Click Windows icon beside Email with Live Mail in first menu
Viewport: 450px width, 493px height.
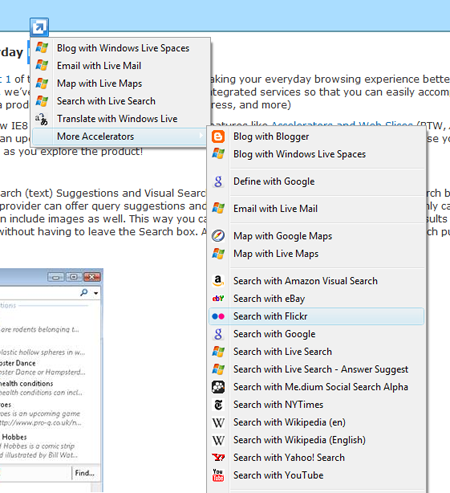coord(42,65)
